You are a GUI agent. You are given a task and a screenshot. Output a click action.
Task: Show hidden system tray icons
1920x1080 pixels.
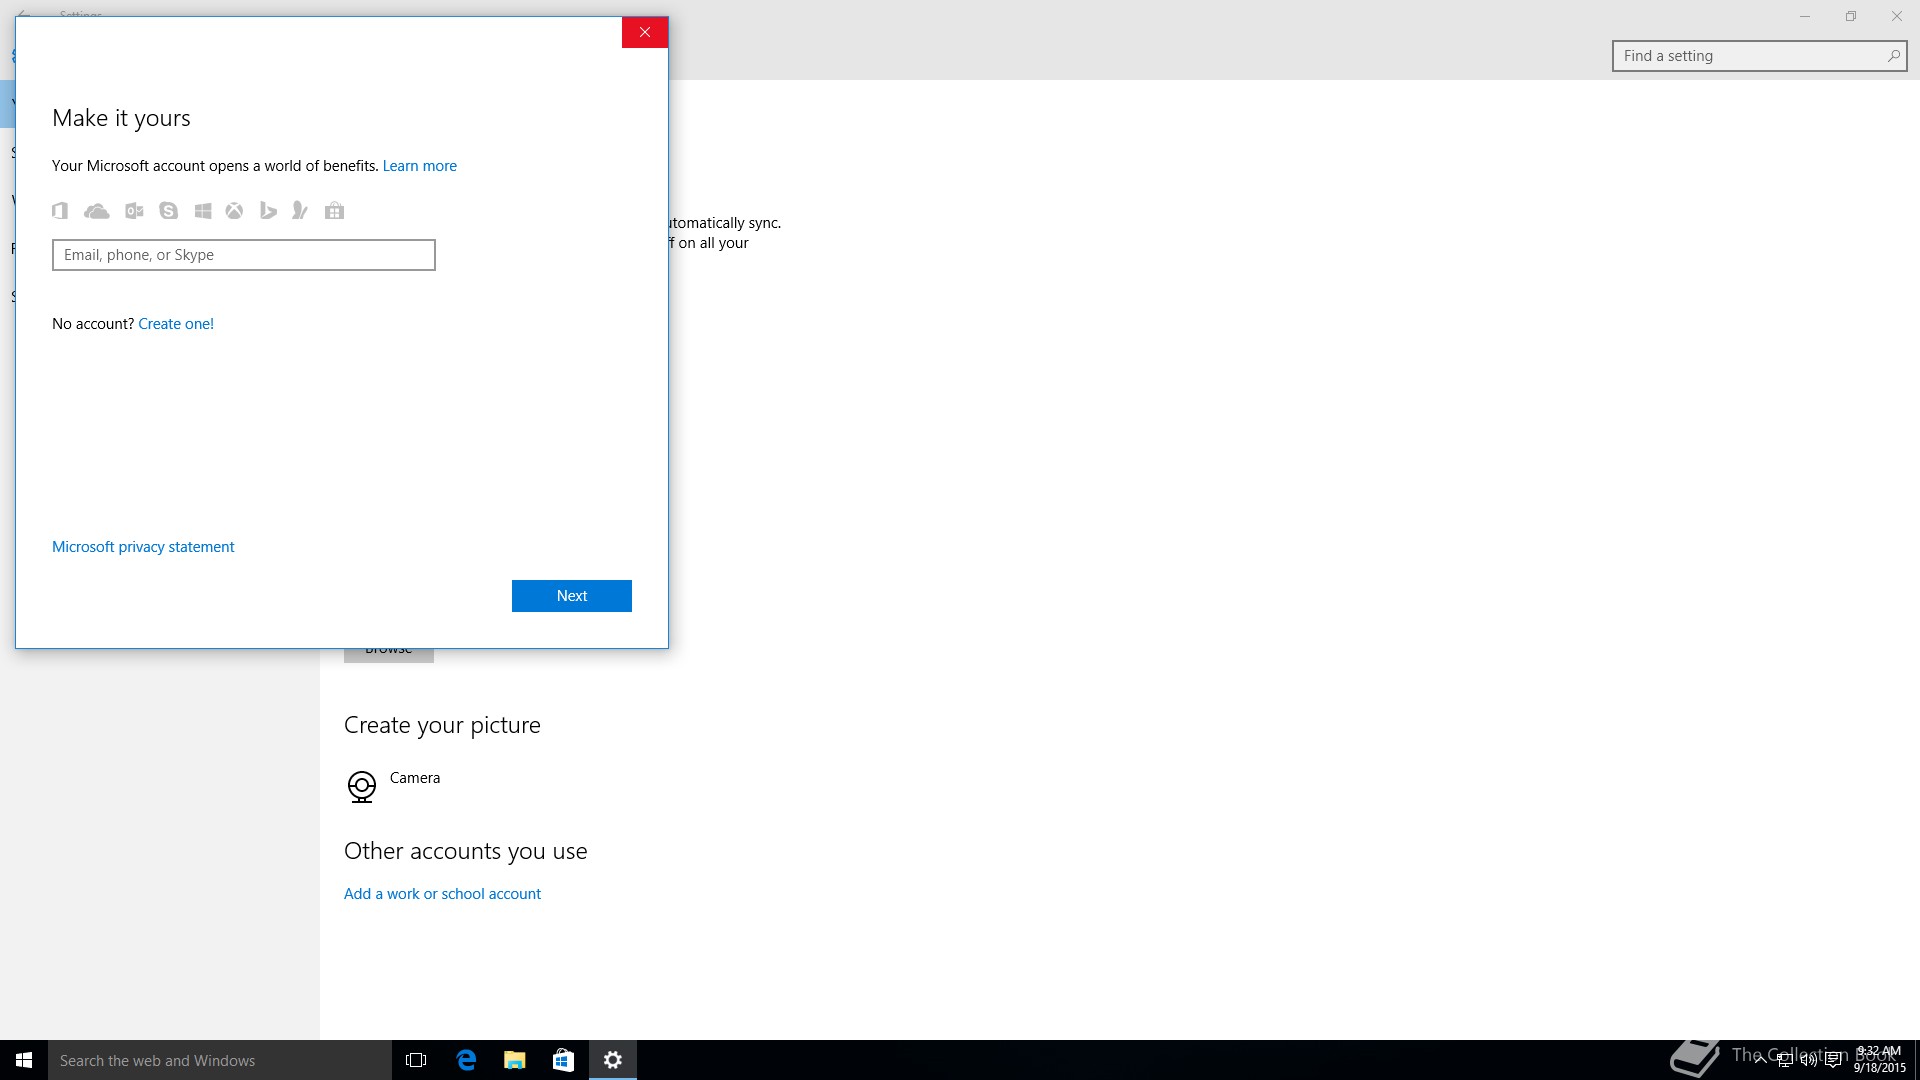(1760, 1060)
